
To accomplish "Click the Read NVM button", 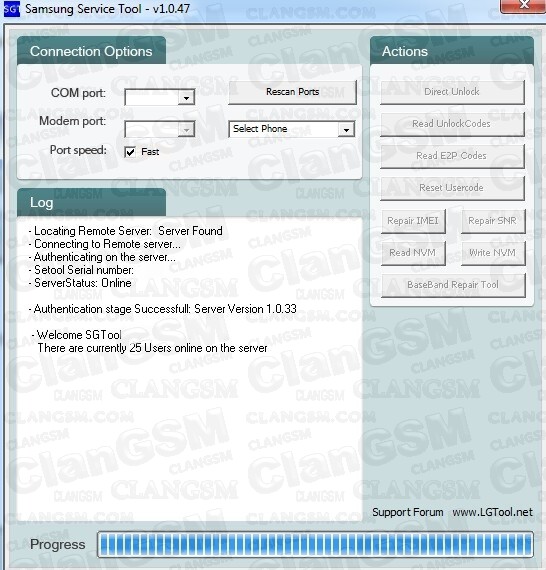I will 413,253.
